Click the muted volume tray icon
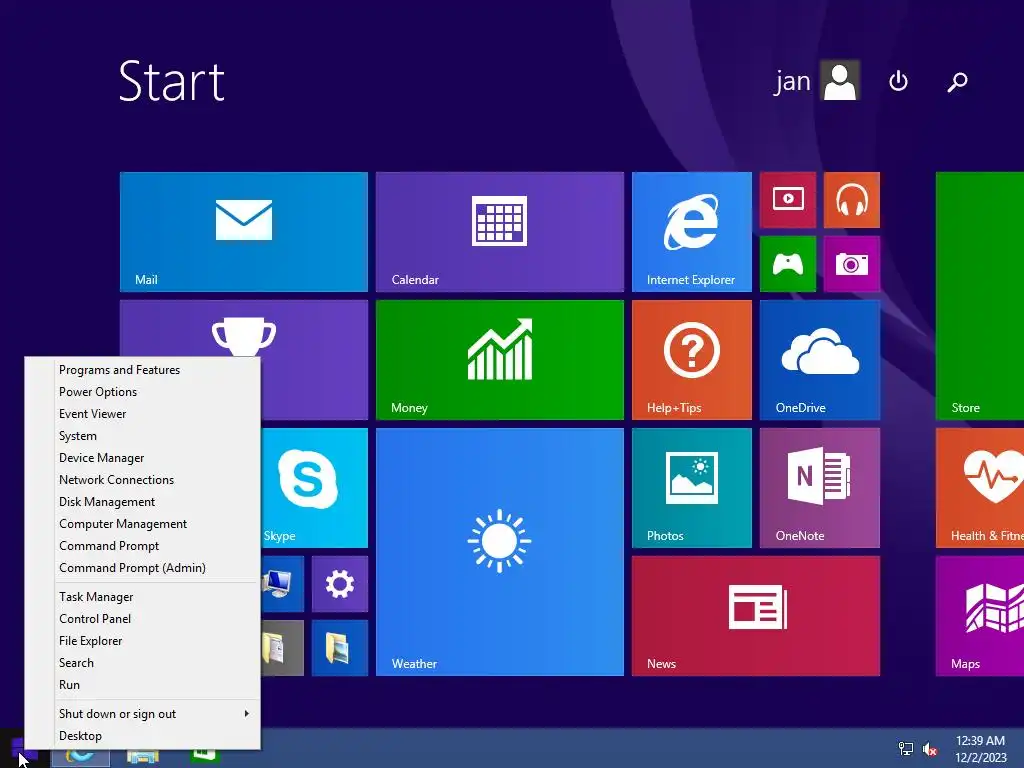This screenshot has height=768, width=1024. (930, 748)
